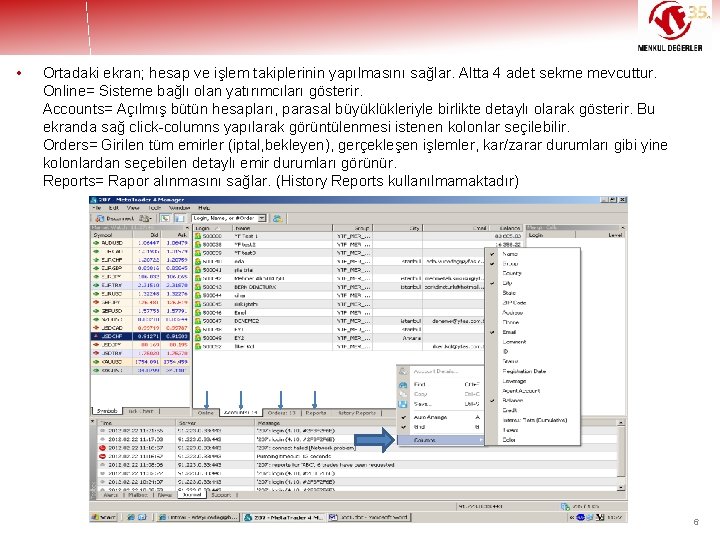Select the highlighted USDCHF symbol row
This screenshot has height=540, width=720.
point(140,336)
